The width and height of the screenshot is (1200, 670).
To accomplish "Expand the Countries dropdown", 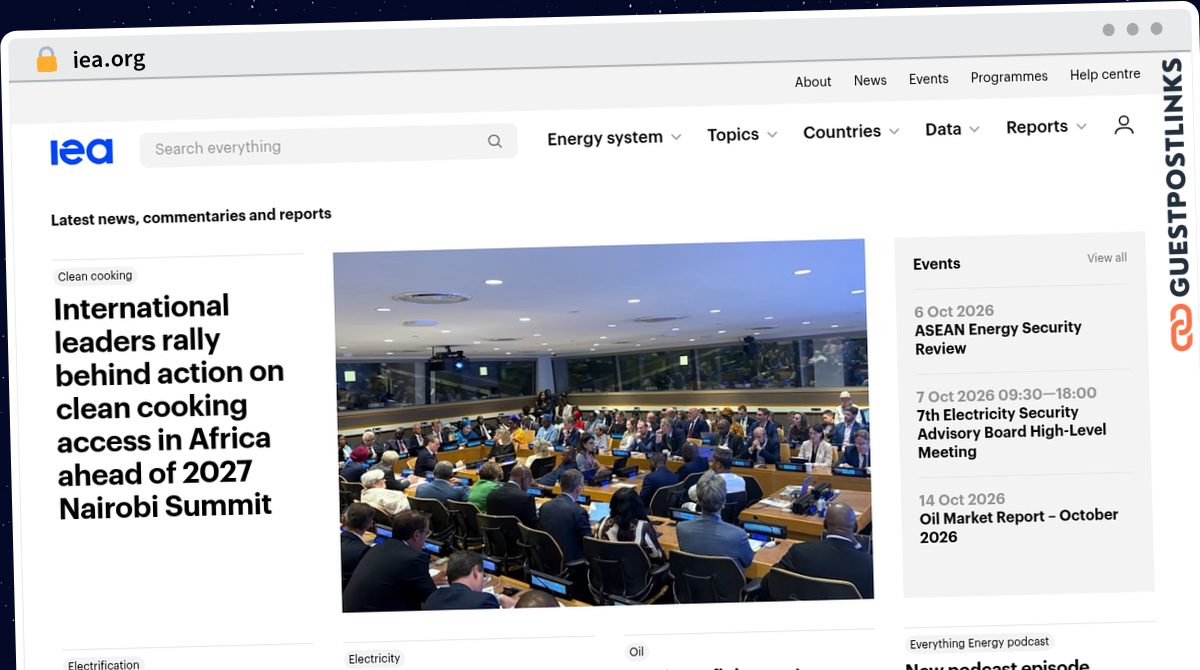I will tap(851, 132).
